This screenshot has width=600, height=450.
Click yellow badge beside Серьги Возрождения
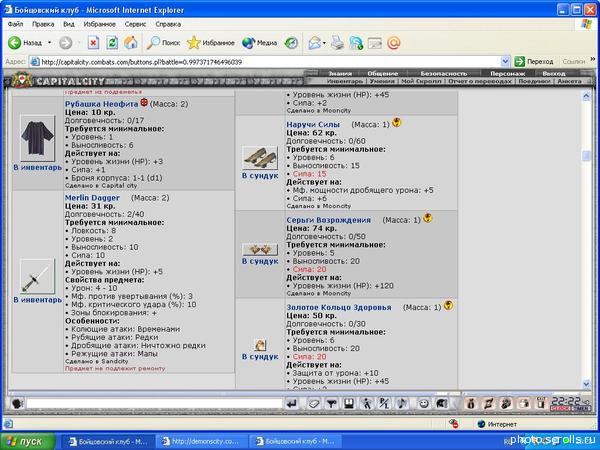click(x=427, y=218)
